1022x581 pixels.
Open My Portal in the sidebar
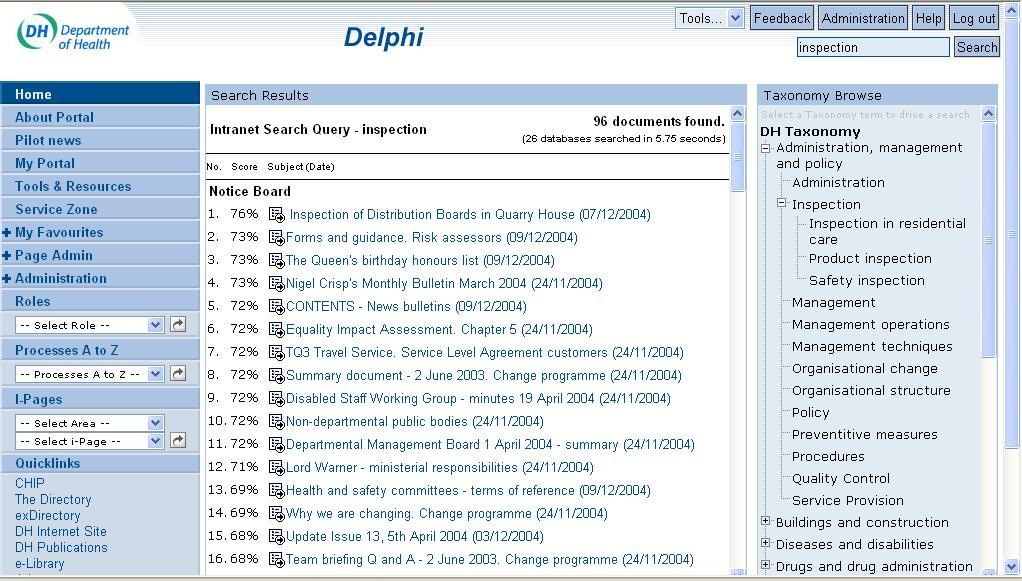click(x=100, y=163)
